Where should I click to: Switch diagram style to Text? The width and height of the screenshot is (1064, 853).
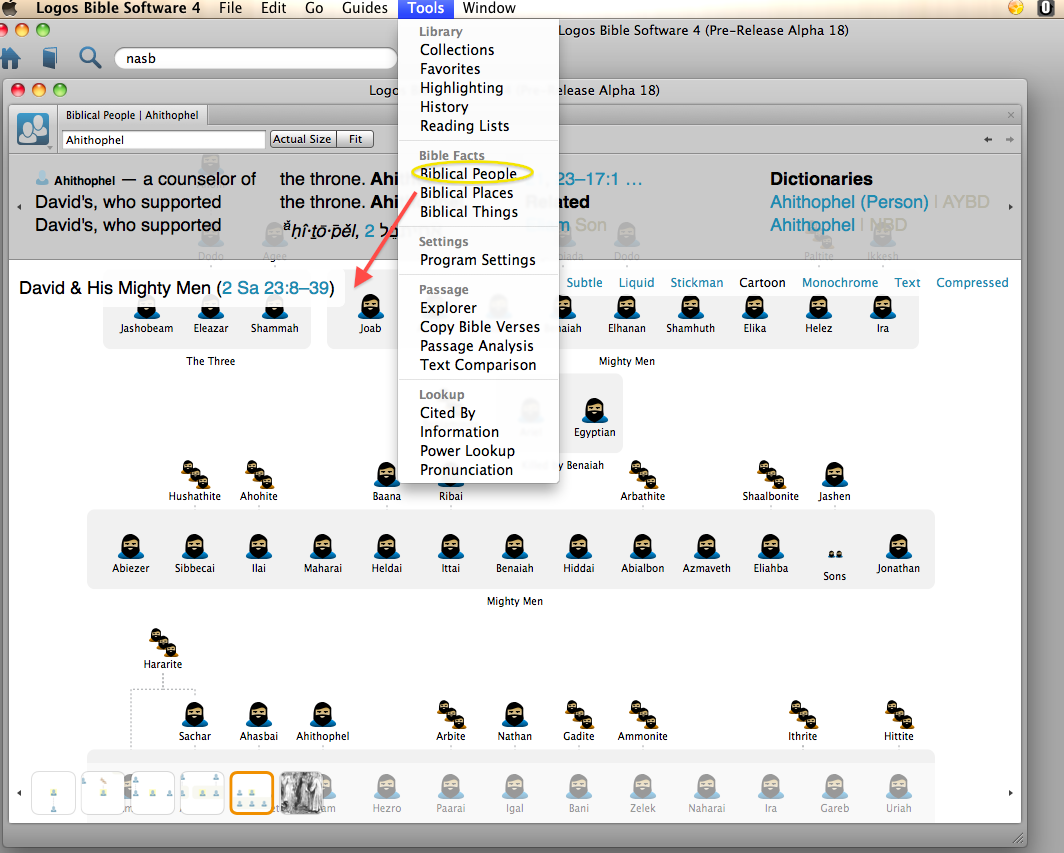907,282
